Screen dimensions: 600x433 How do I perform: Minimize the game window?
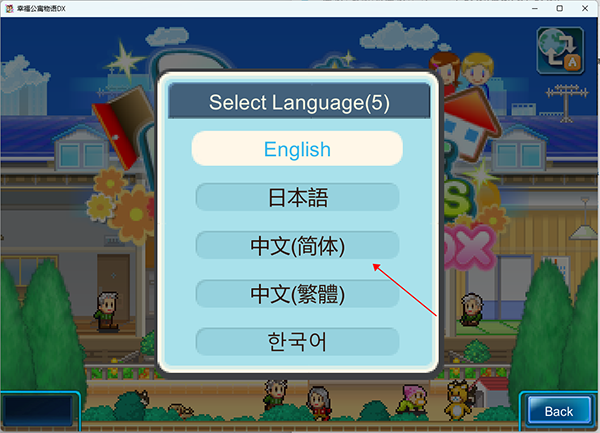[535, 8]
